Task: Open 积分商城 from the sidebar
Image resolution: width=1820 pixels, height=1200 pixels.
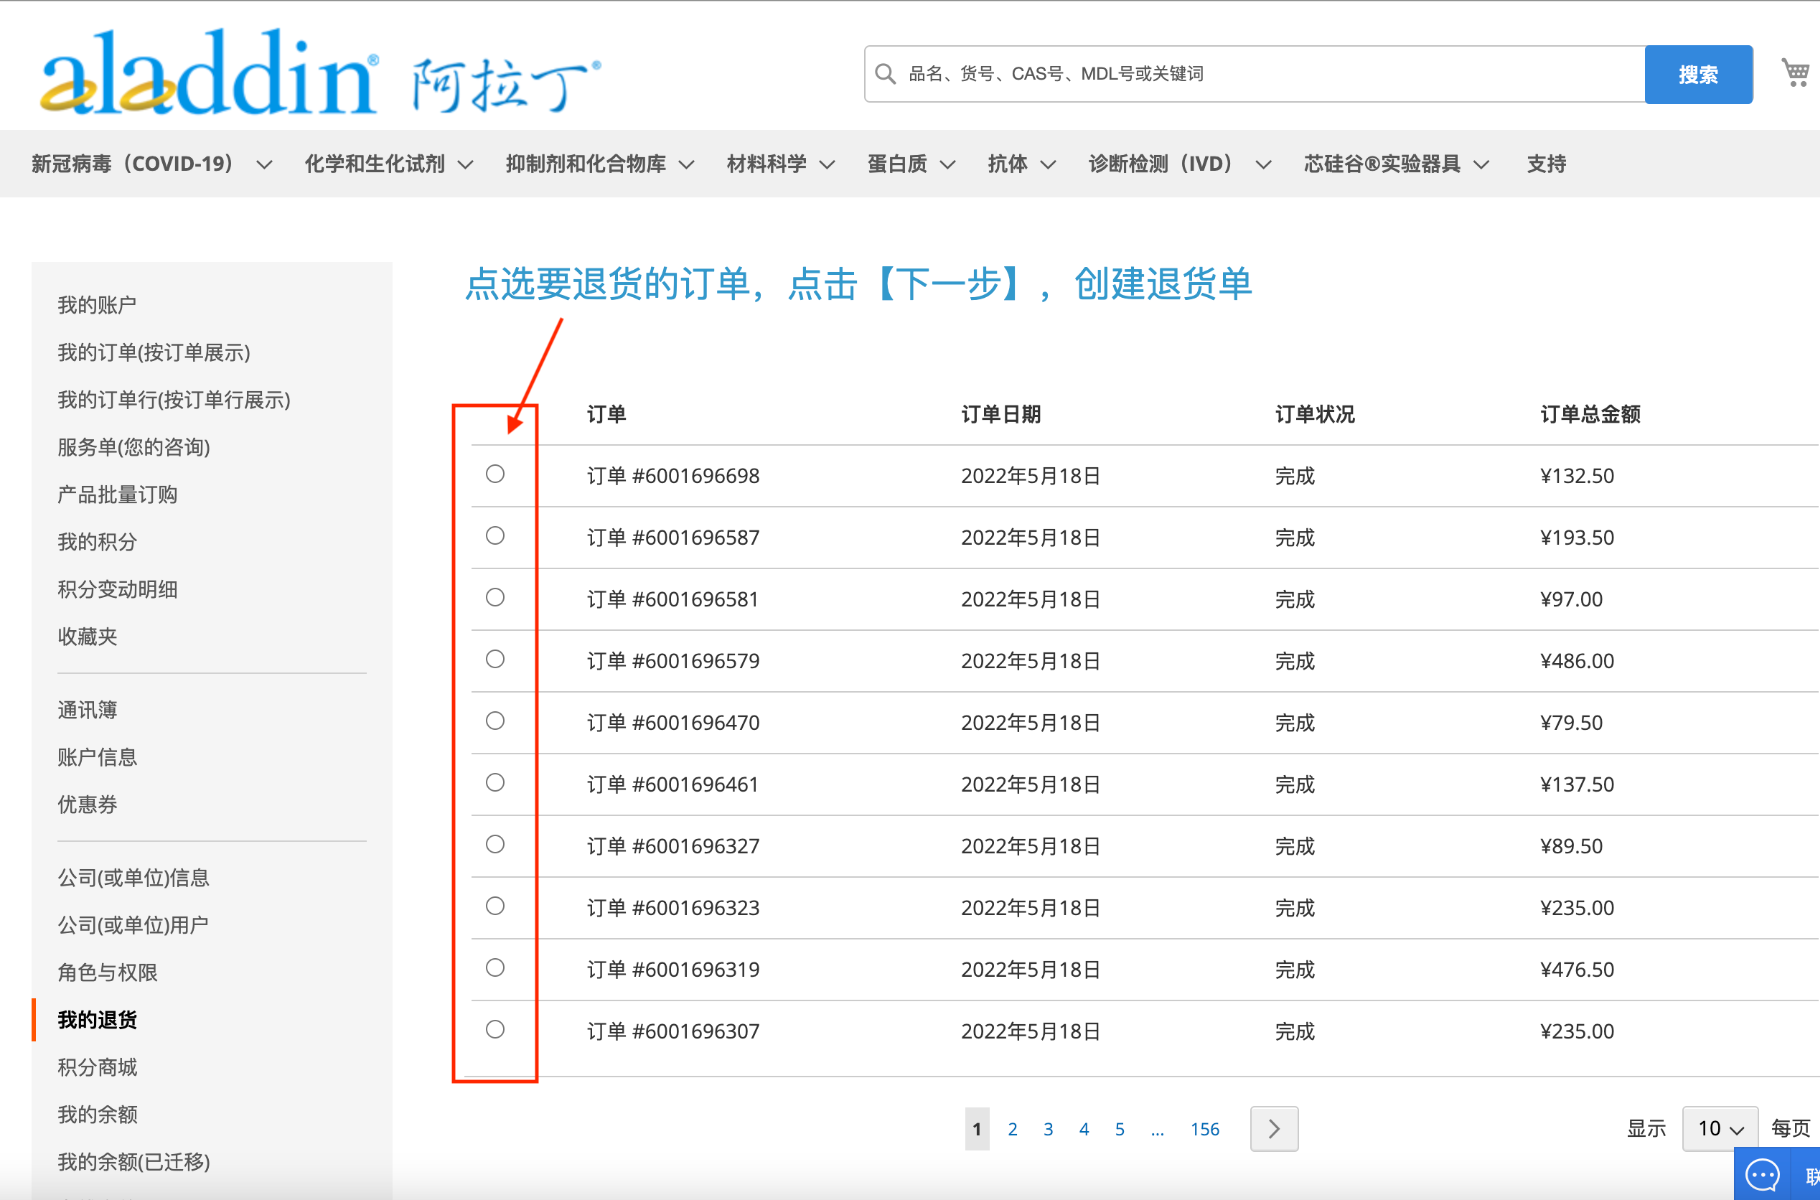Action: click(97, 1067)
